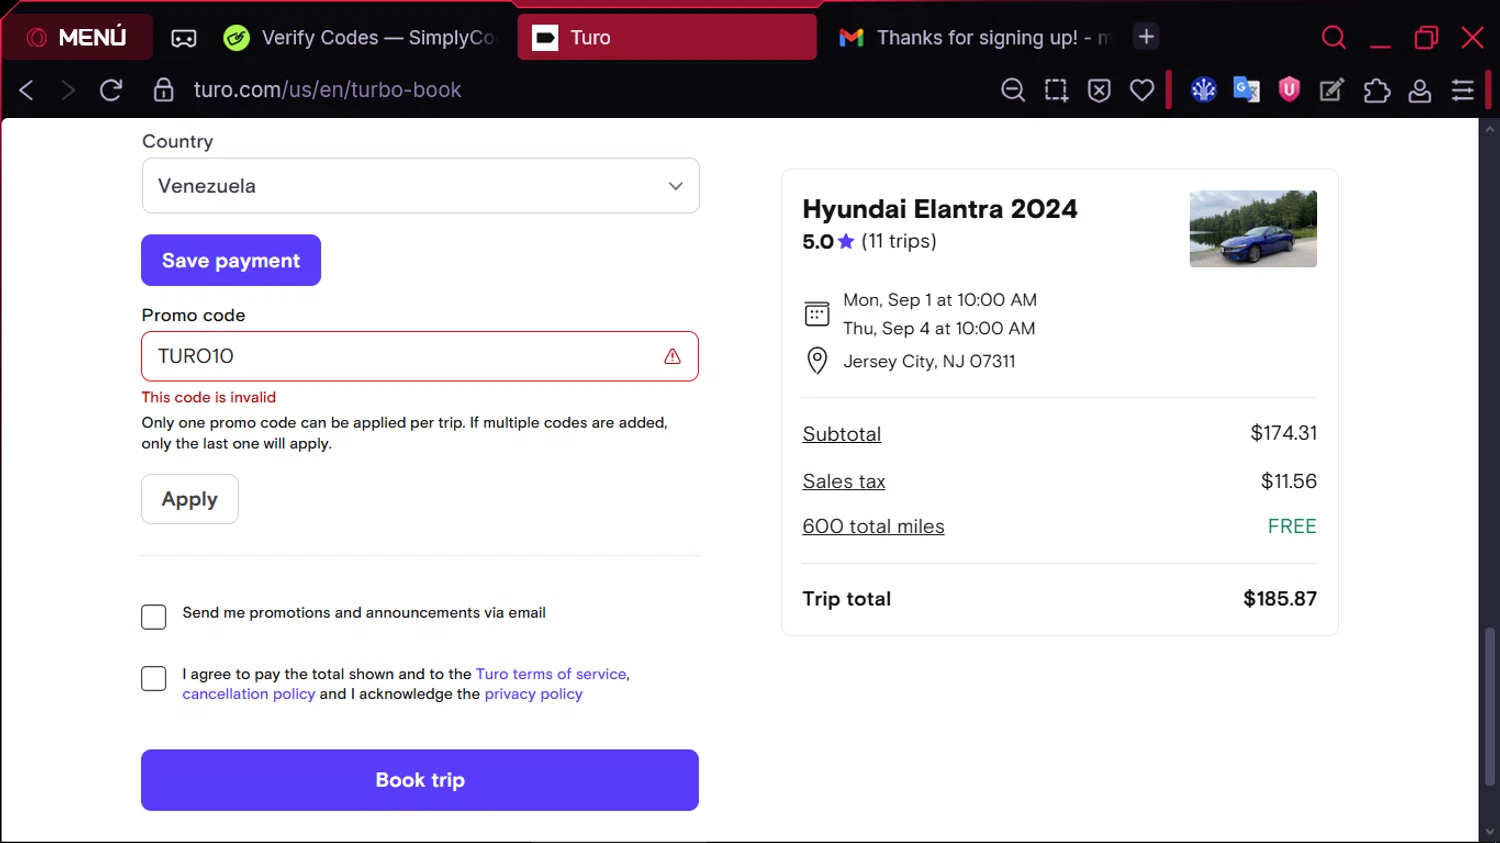Open the 600 total miles link
Screen dimensions: 1500x843
click(x=873, y=526)
